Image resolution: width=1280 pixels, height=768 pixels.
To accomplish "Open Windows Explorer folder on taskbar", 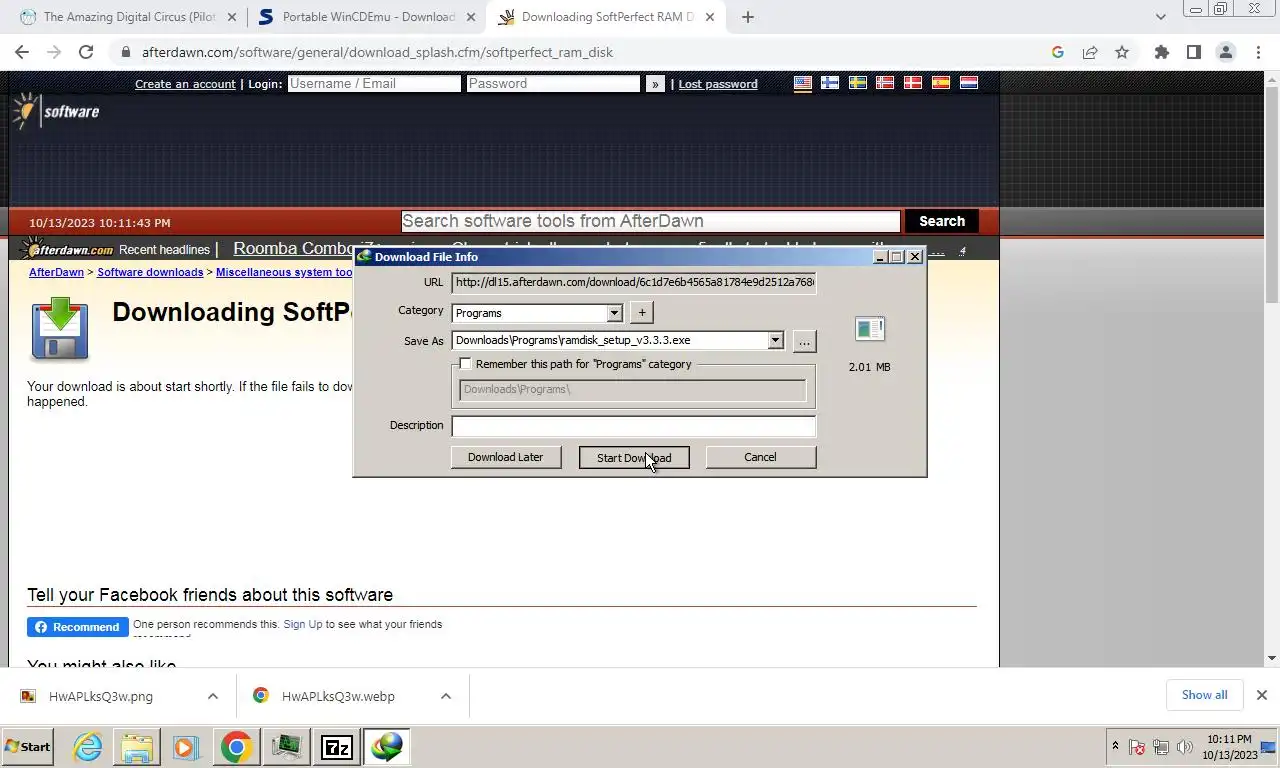I will 137,747.
